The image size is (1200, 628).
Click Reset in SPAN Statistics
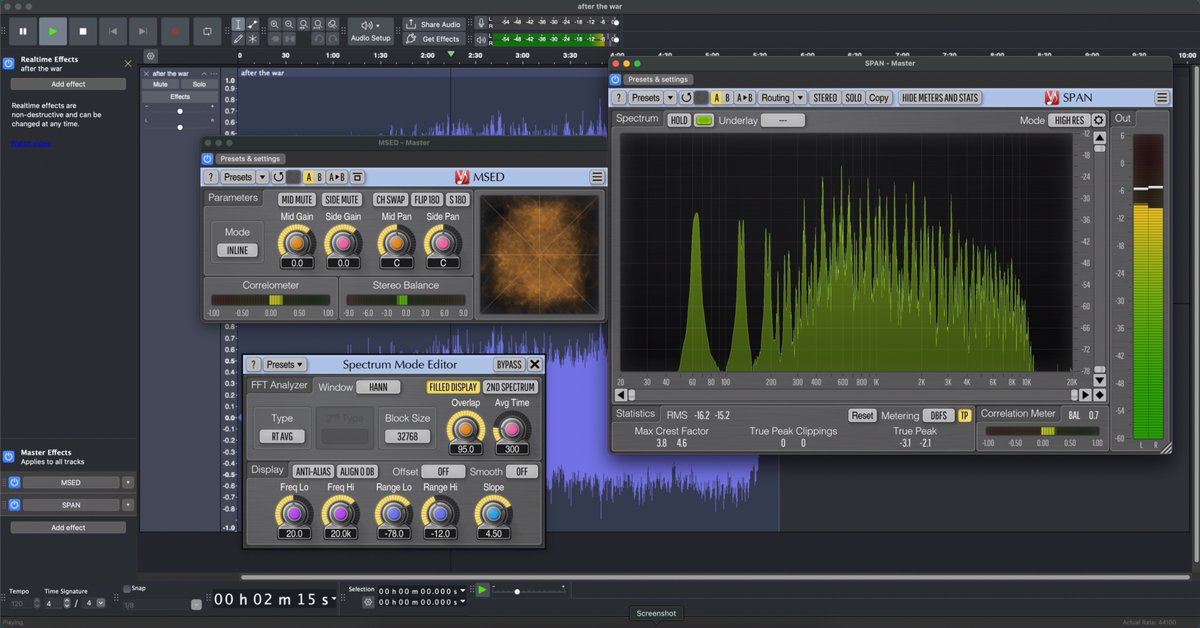[862, 415]
